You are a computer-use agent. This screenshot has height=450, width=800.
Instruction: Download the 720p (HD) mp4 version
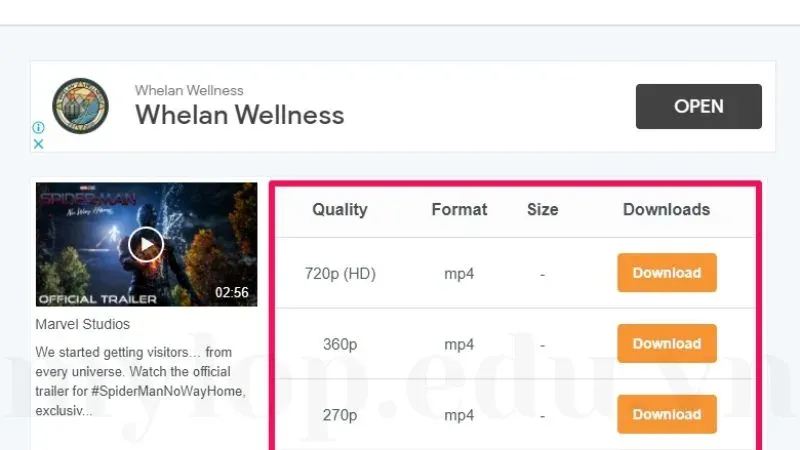click(x=666, y=273)
